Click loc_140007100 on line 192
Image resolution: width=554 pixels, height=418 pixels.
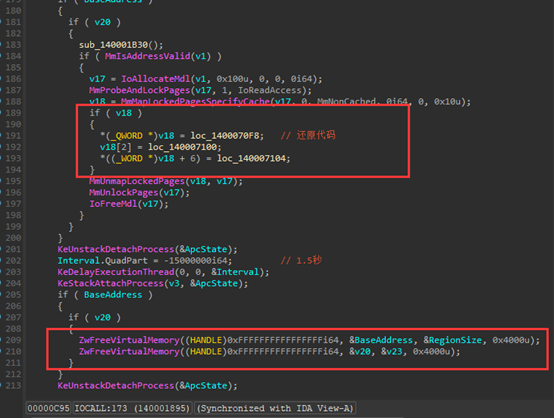[x=182, y=147]
